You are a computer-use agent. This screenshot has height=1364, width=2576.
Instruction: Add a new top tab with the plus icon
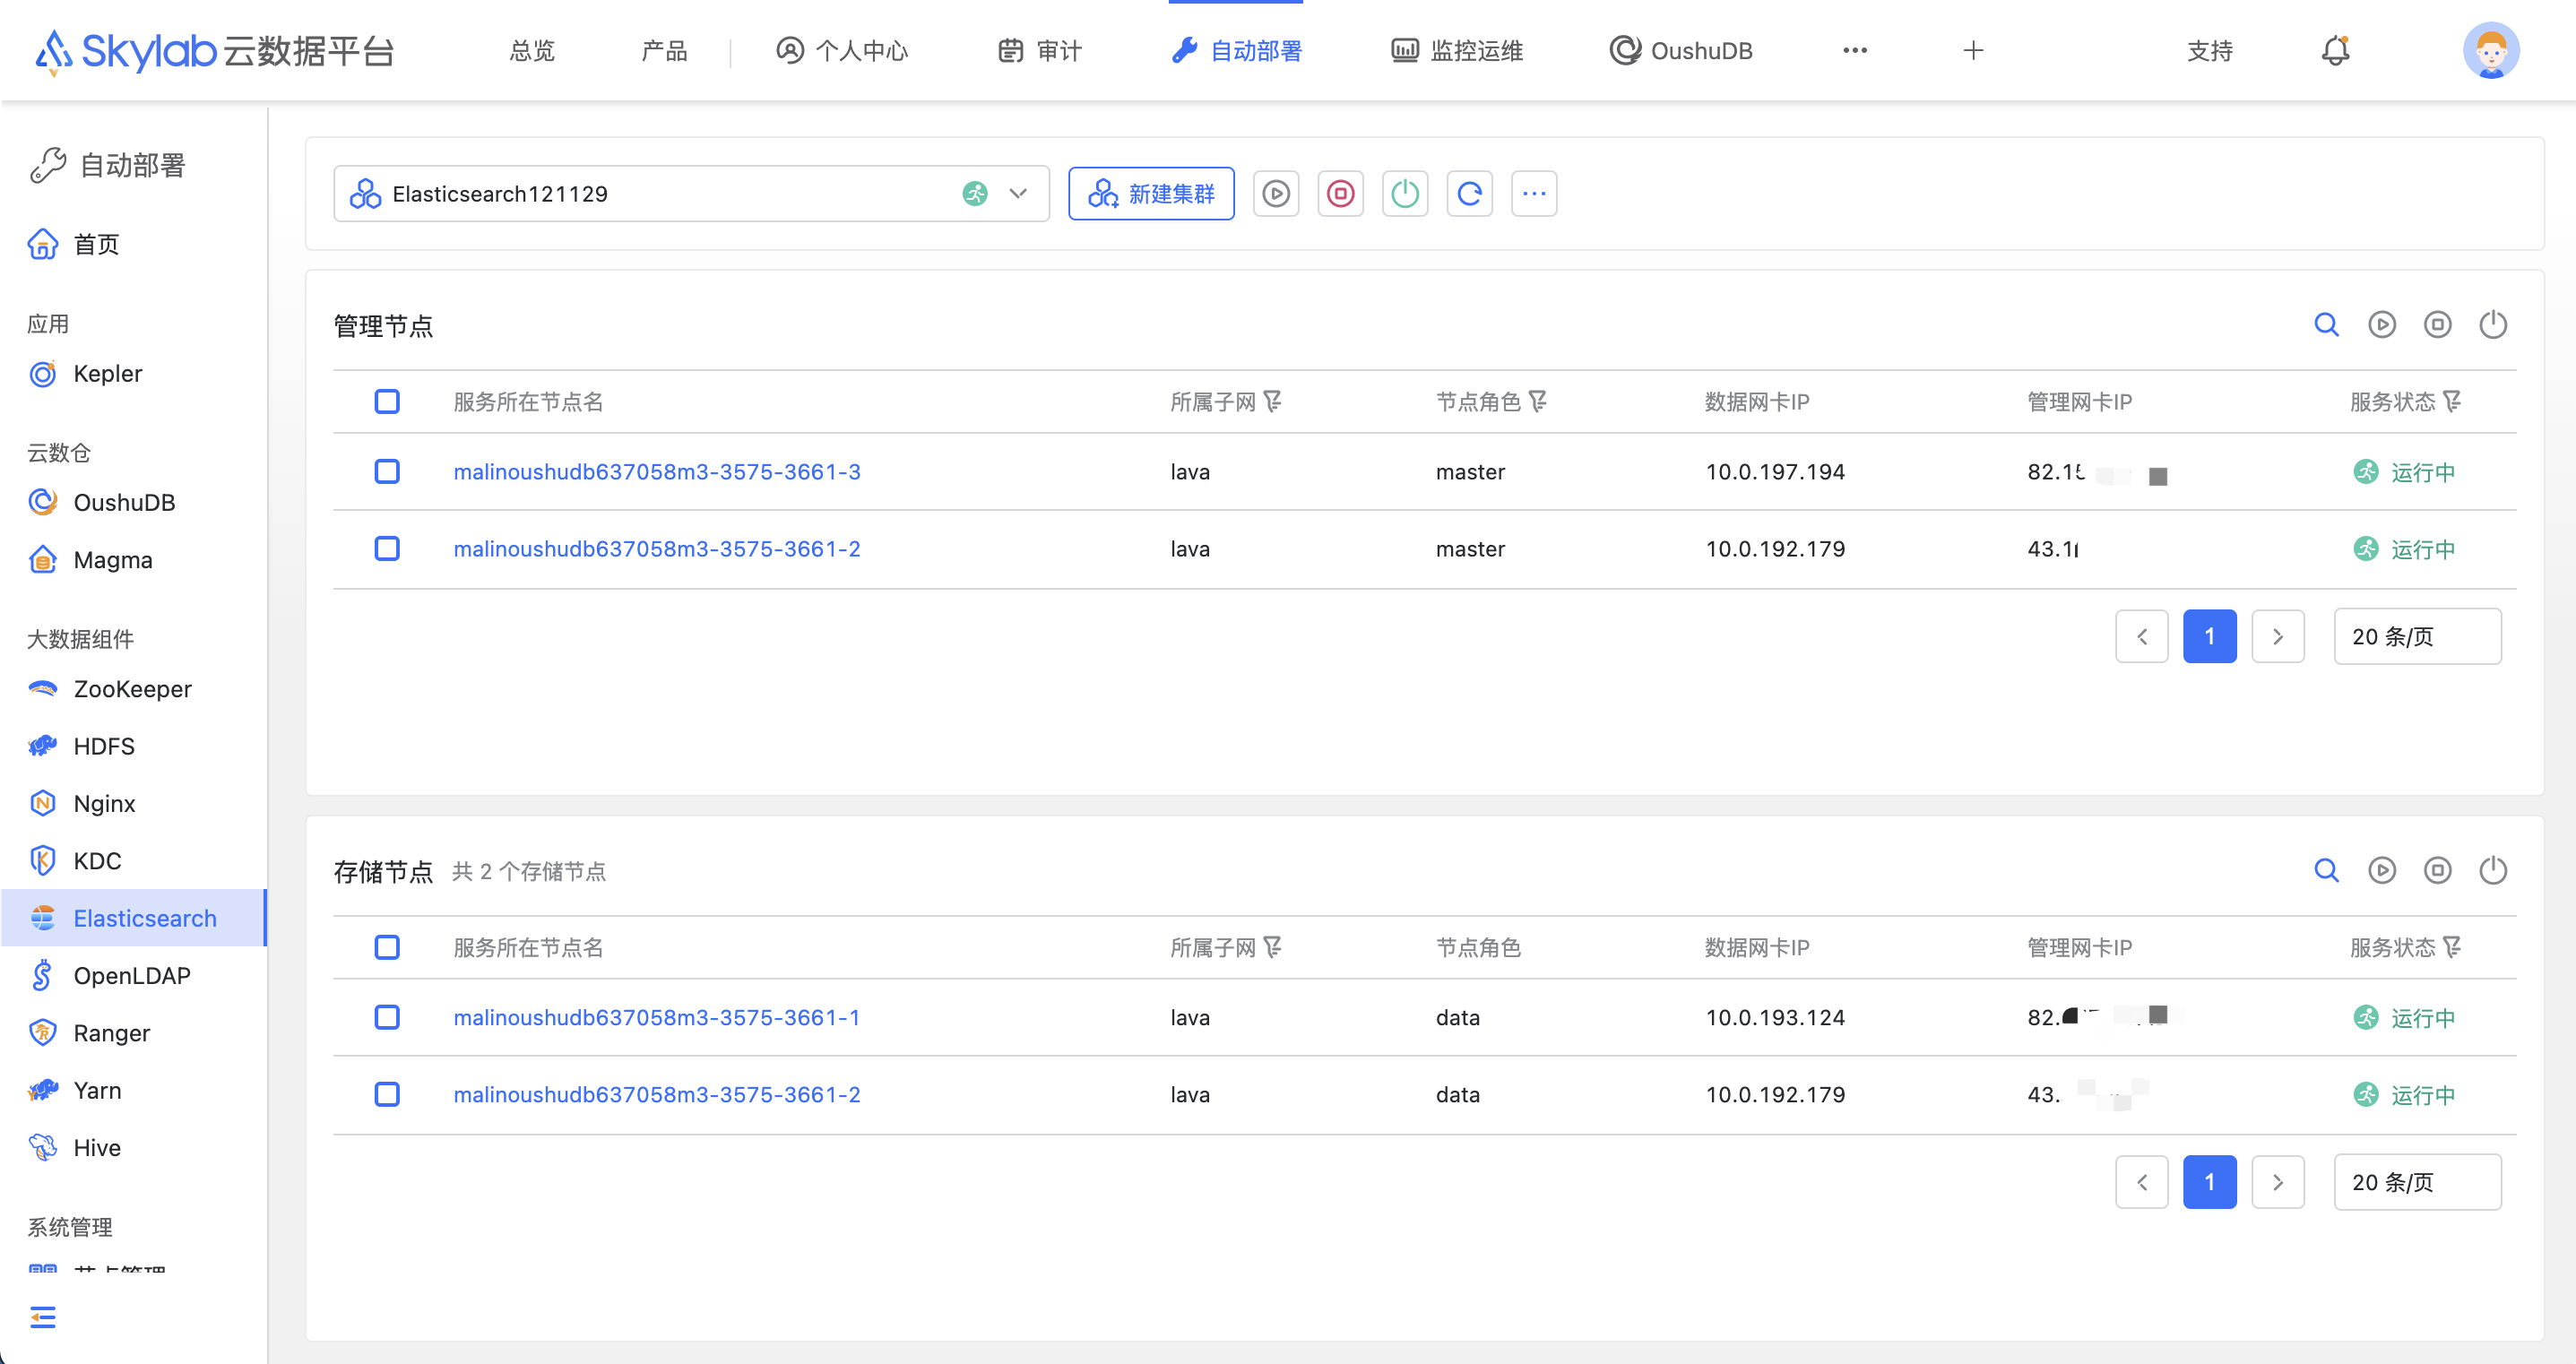[1973, 50]
